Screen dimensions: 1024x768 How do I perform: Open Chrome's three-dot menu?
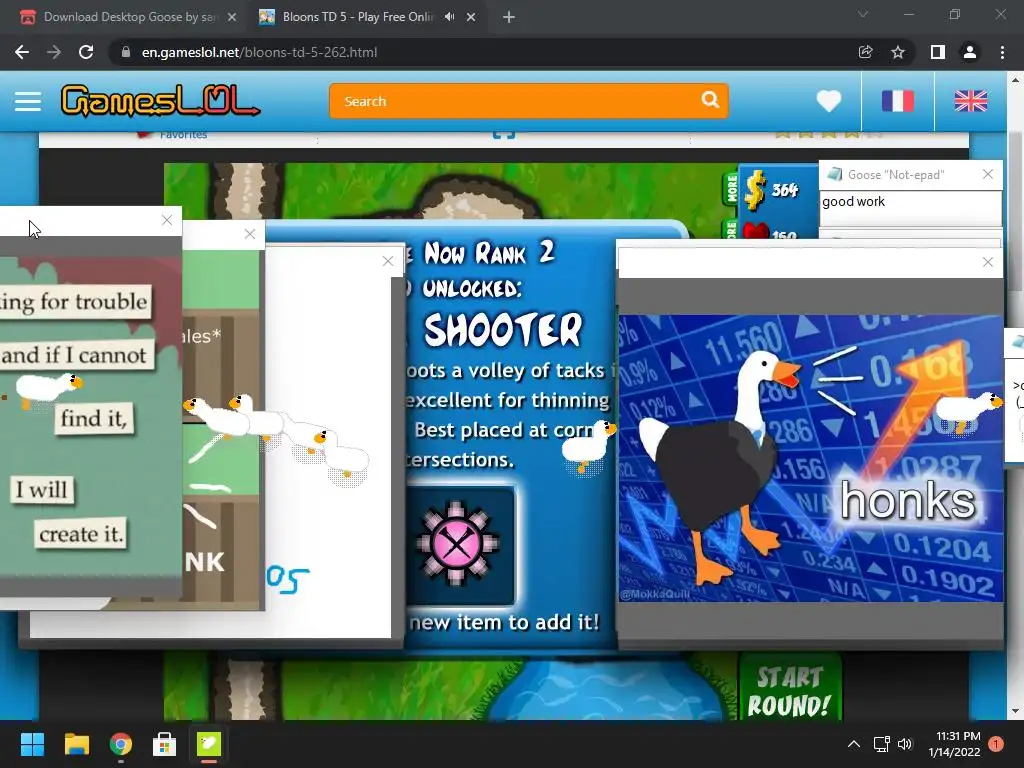[x=1002, y=52]
